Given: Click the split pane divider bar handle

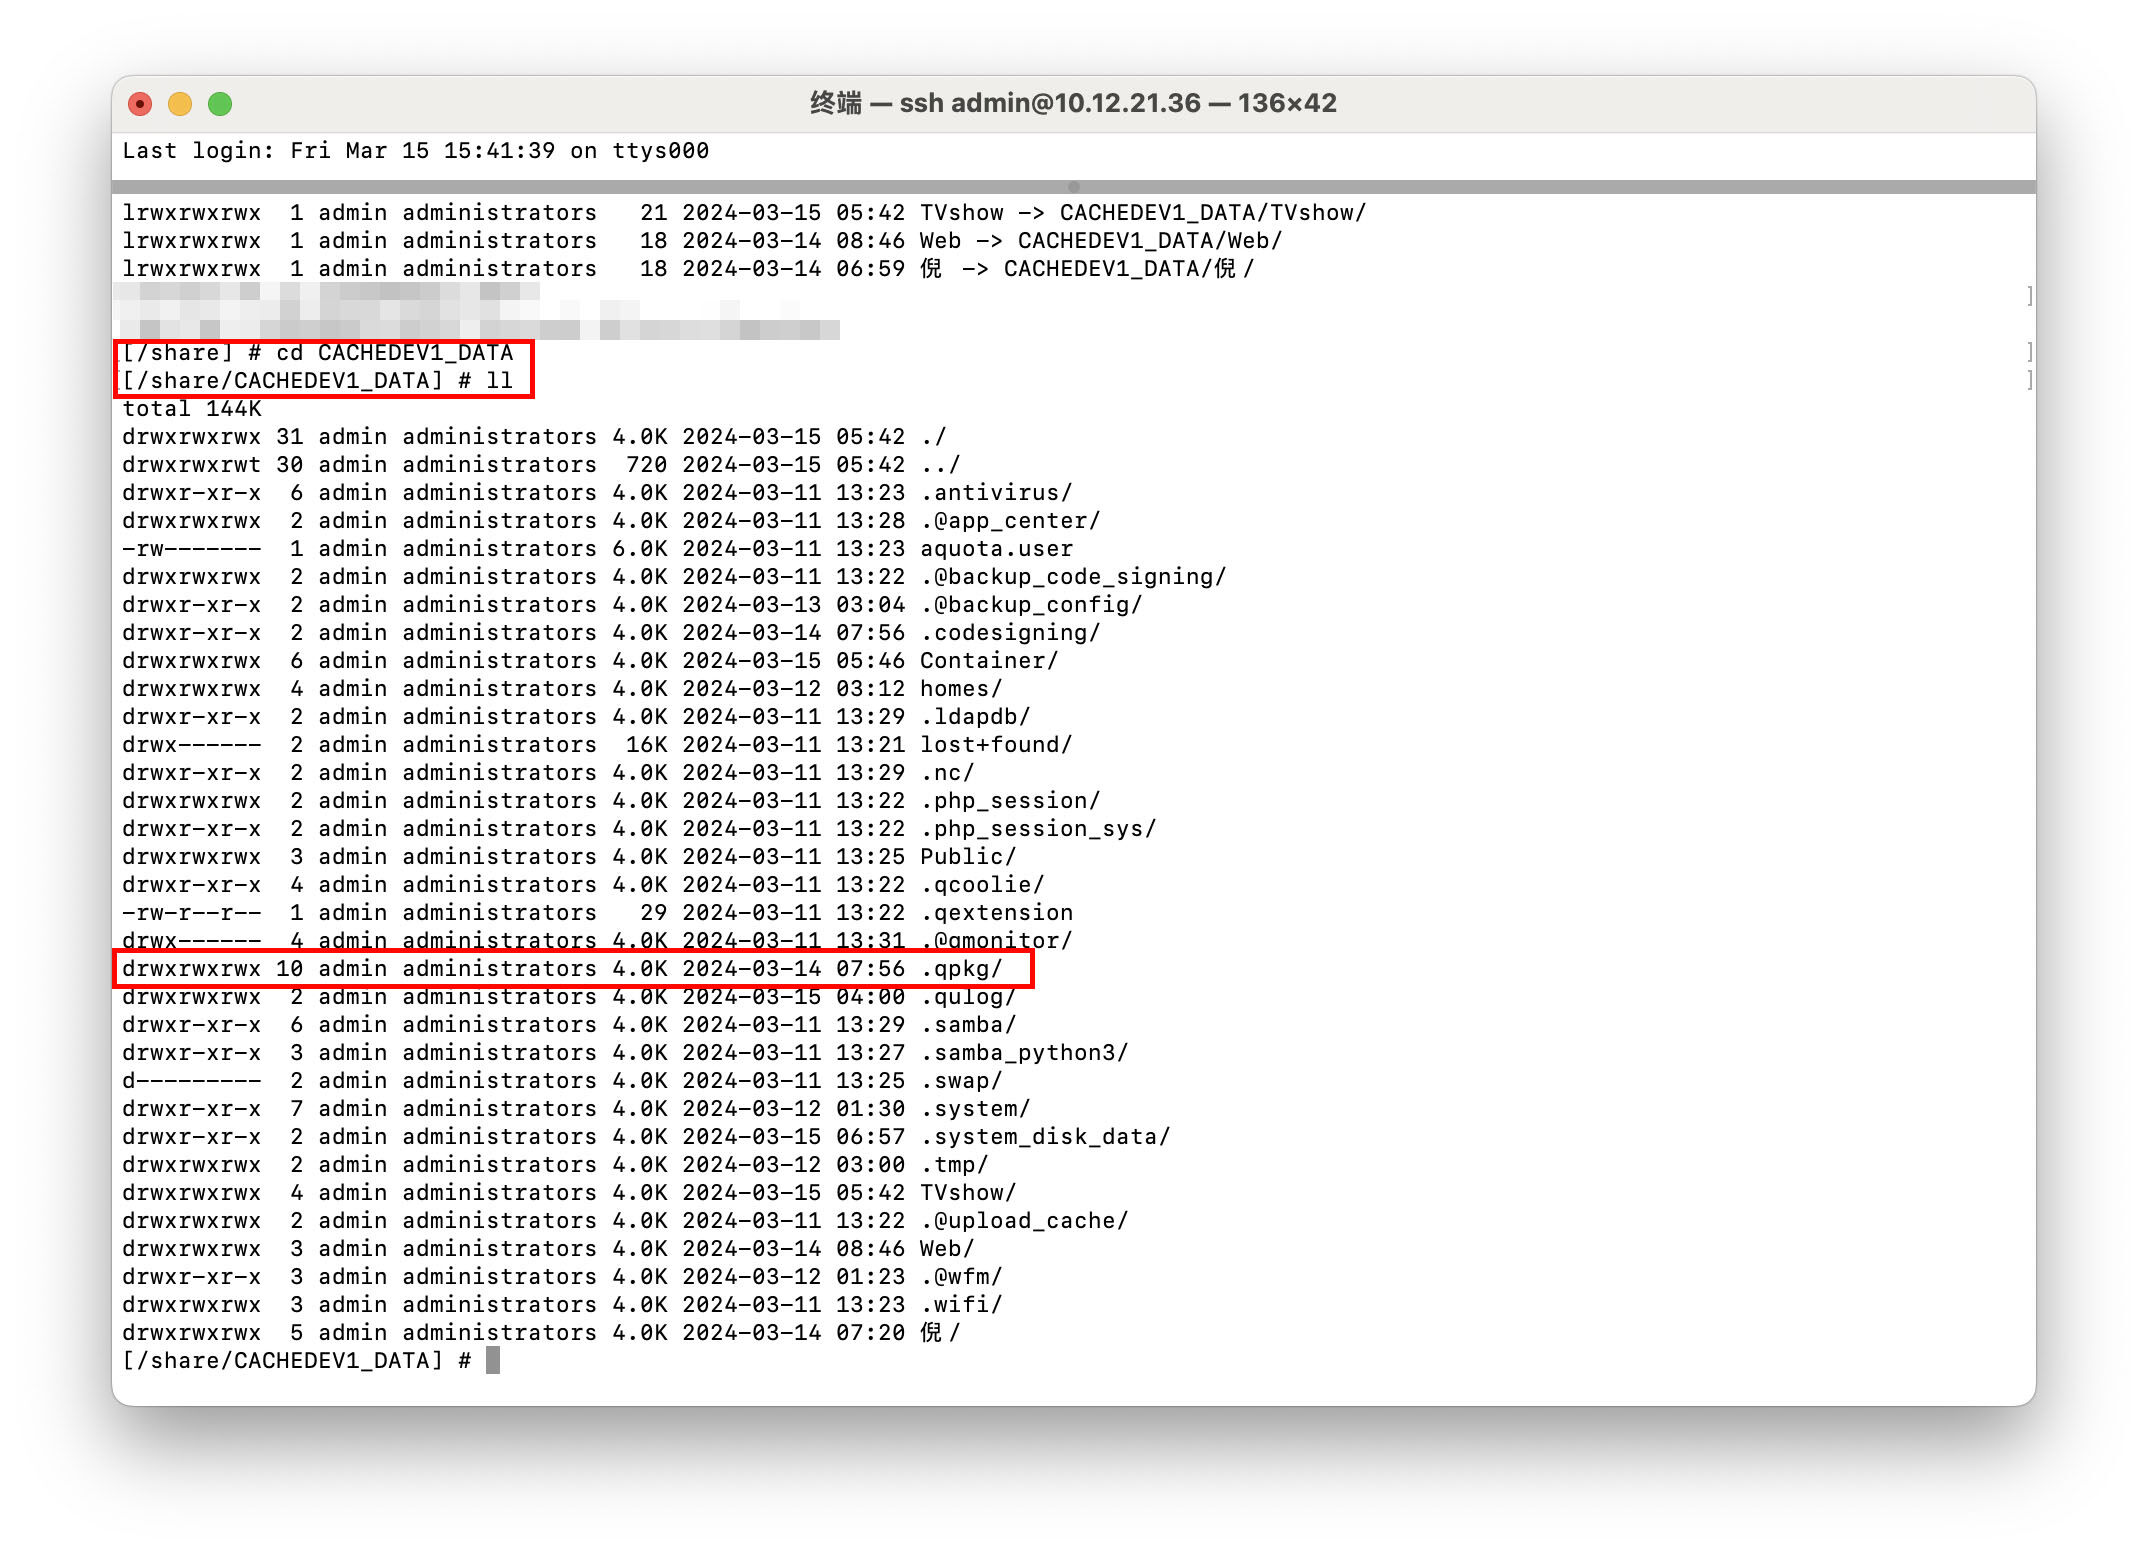Looking at the screenshot, I should tap(1073, 187).
